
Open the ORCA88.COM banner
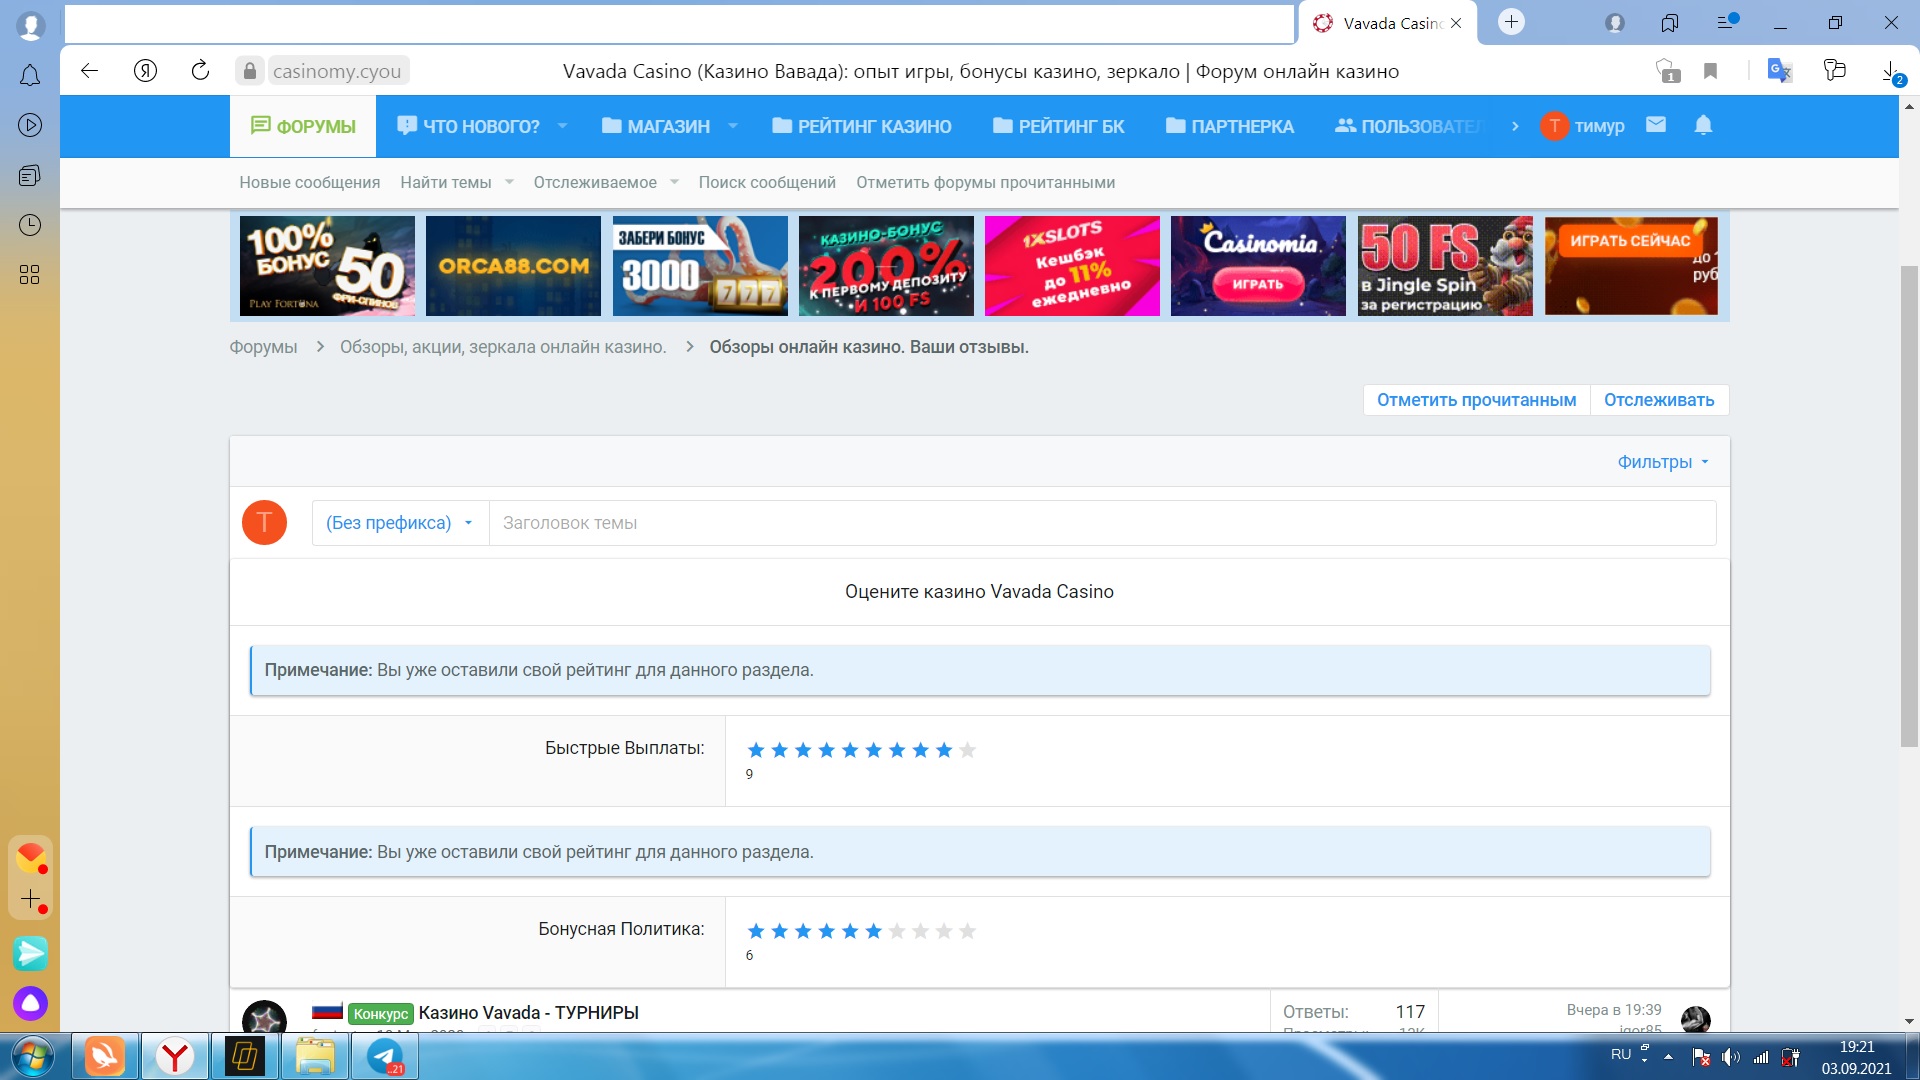513,266
